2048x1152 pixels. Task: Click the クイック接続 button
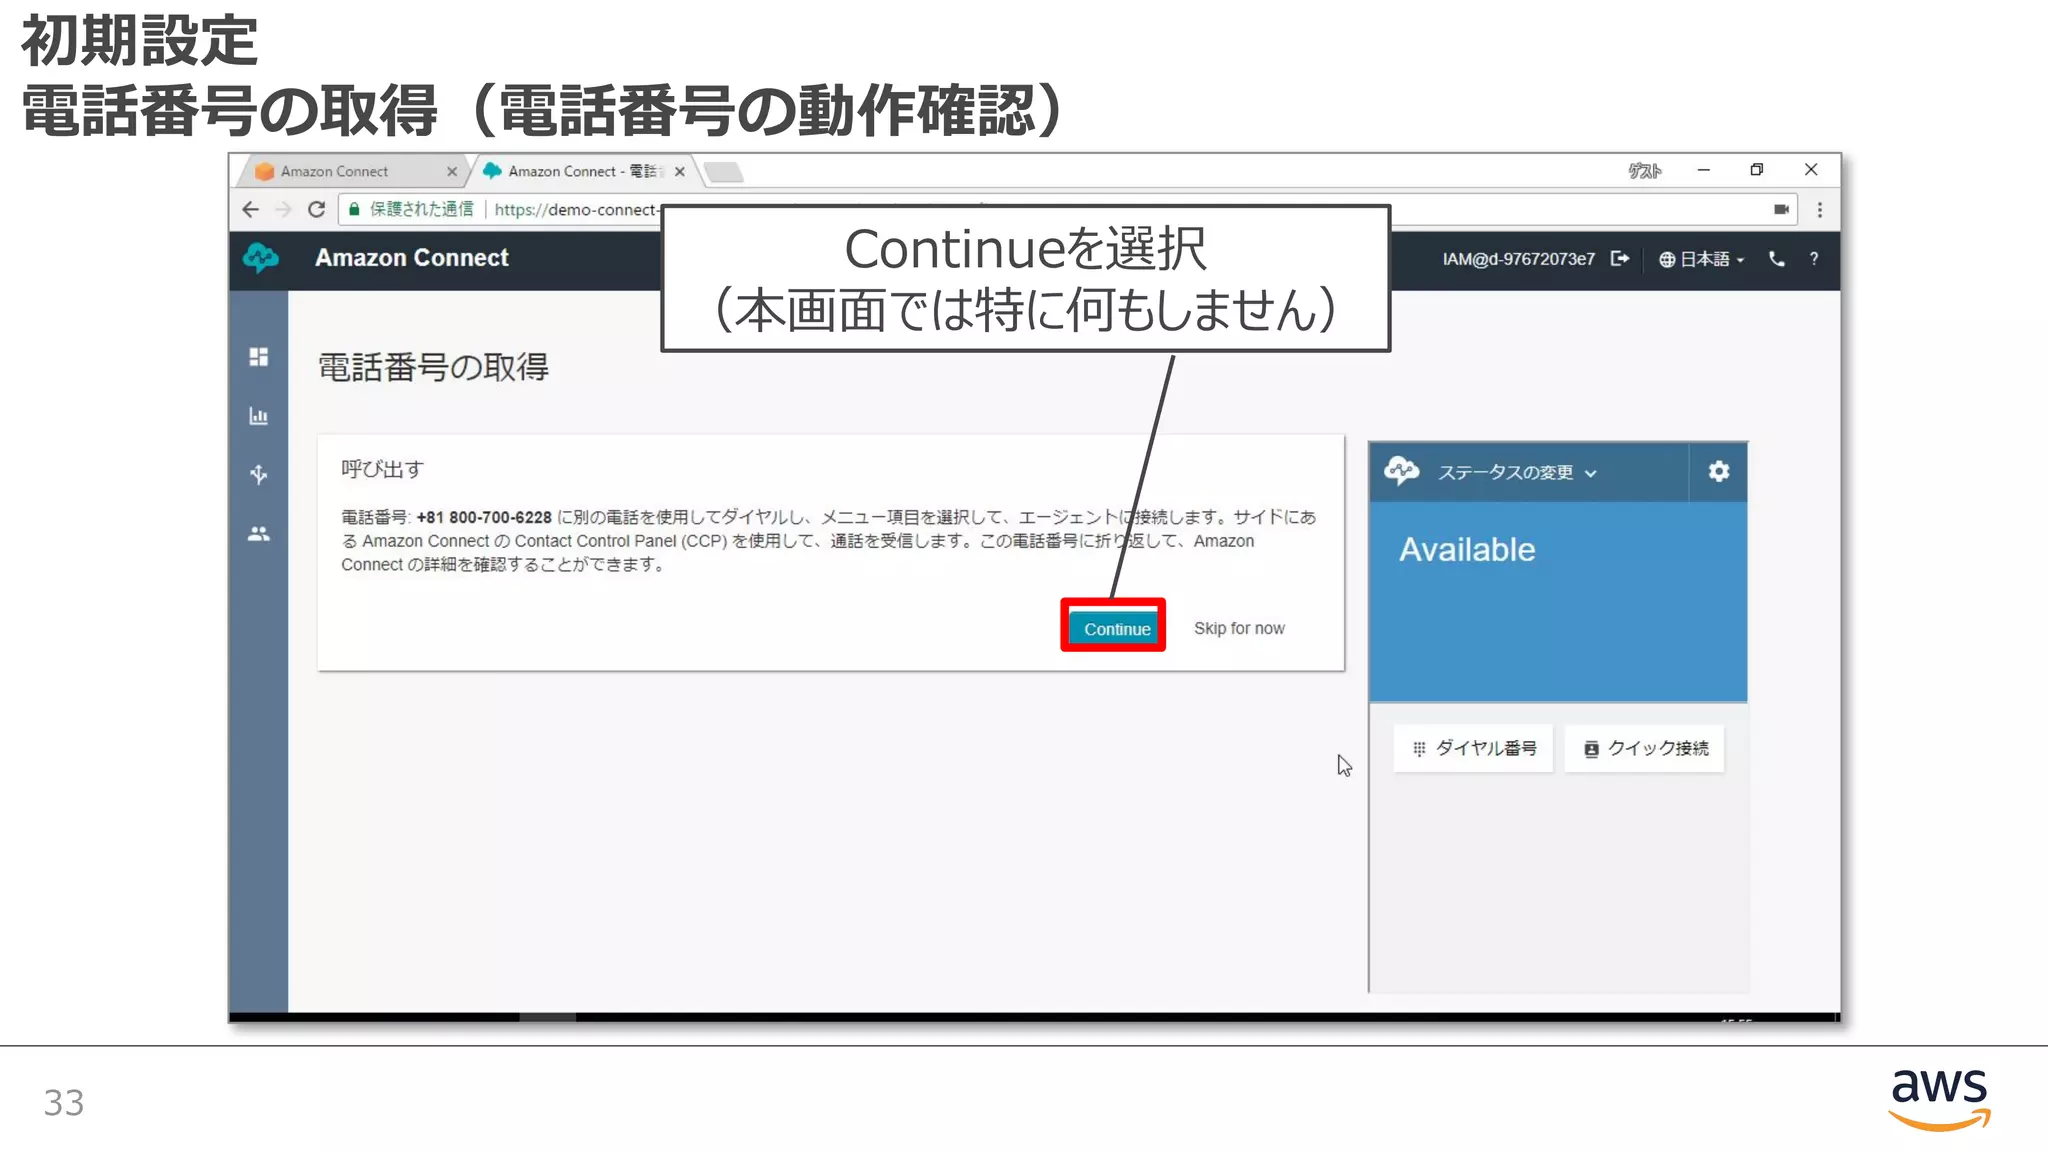(x=1645, y=748)
